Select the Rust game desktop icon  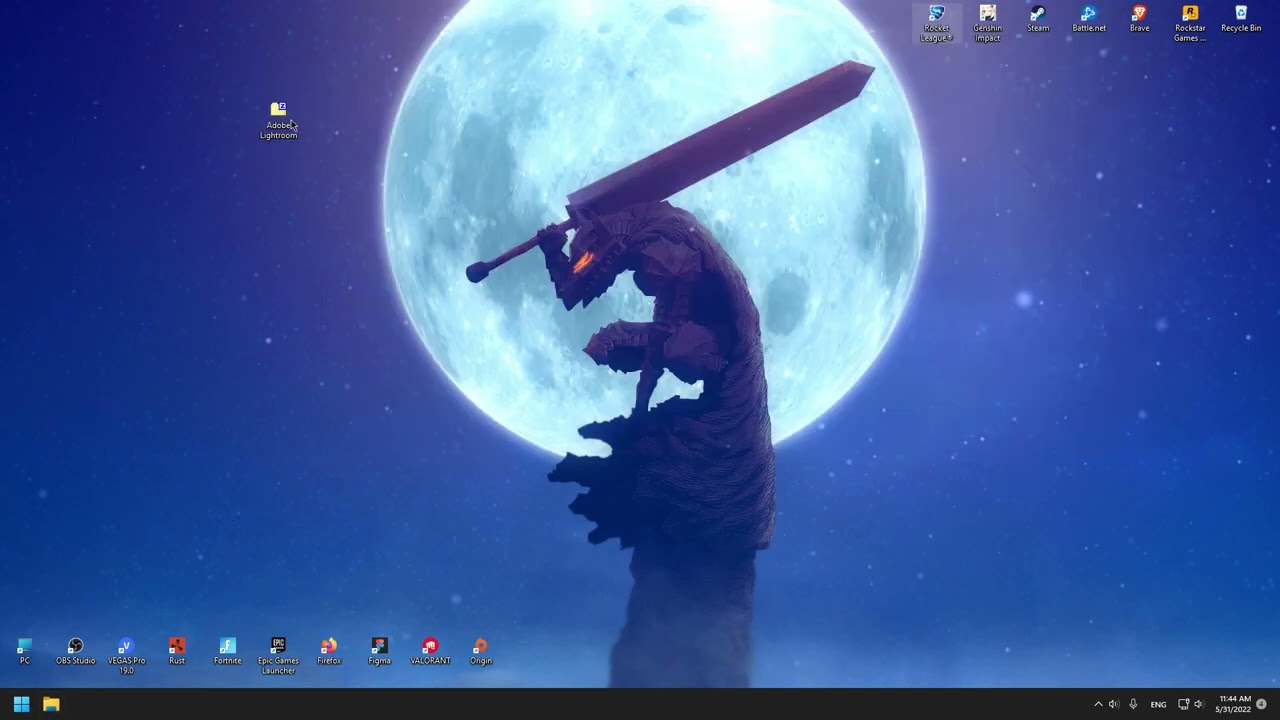[x=177, y=651]
